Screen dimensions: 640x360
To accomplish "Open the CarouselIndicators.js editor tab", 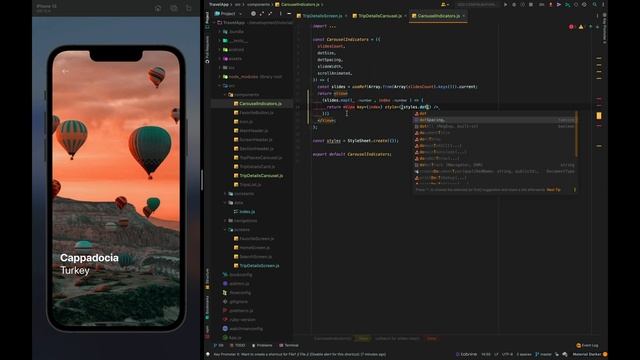I will coord(438,16).
